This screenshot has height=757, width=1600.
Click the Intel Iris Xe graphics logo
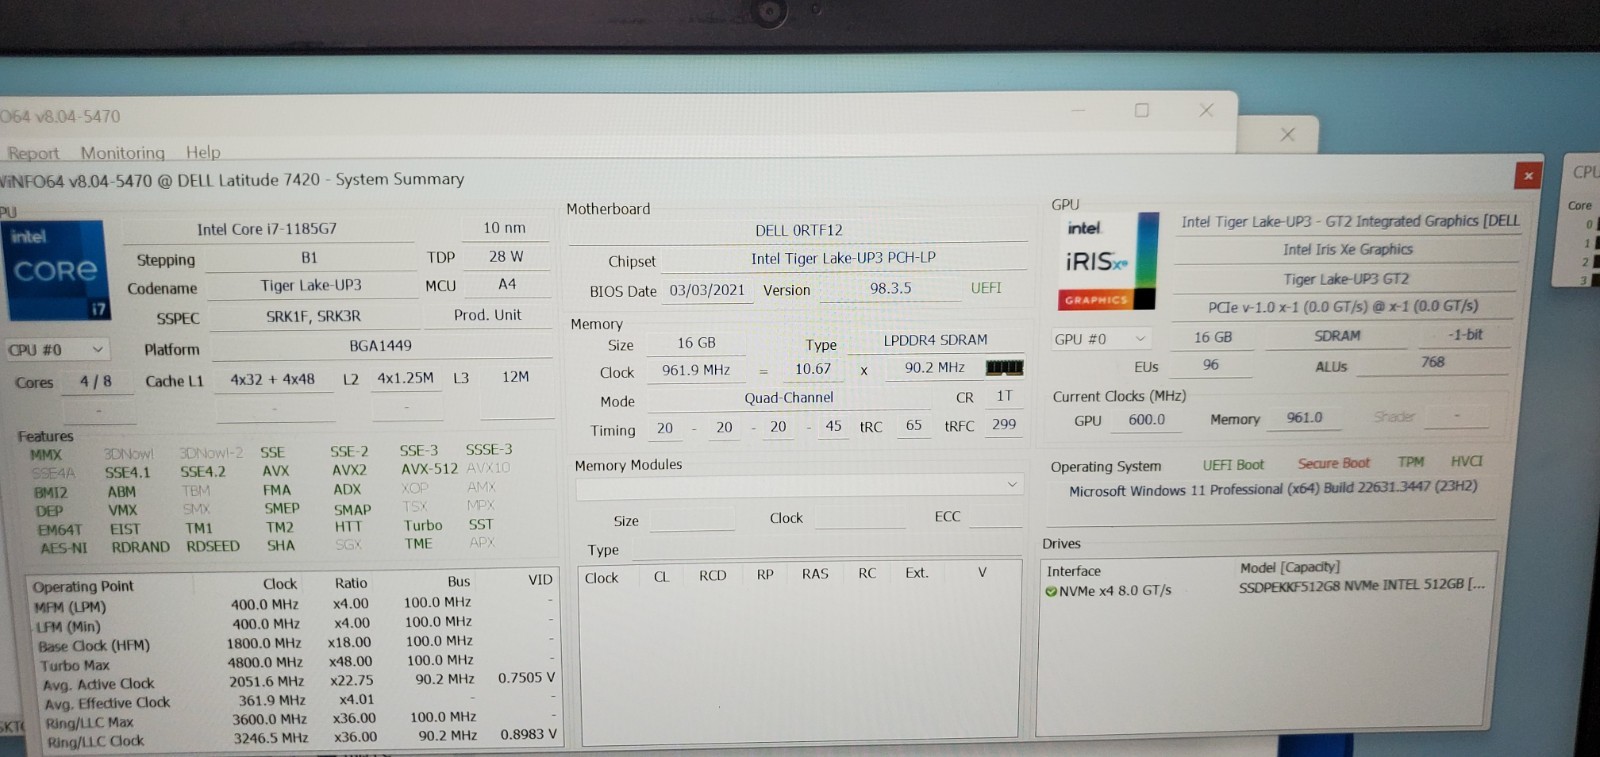pyautogui.click(x=1107, y=261)
